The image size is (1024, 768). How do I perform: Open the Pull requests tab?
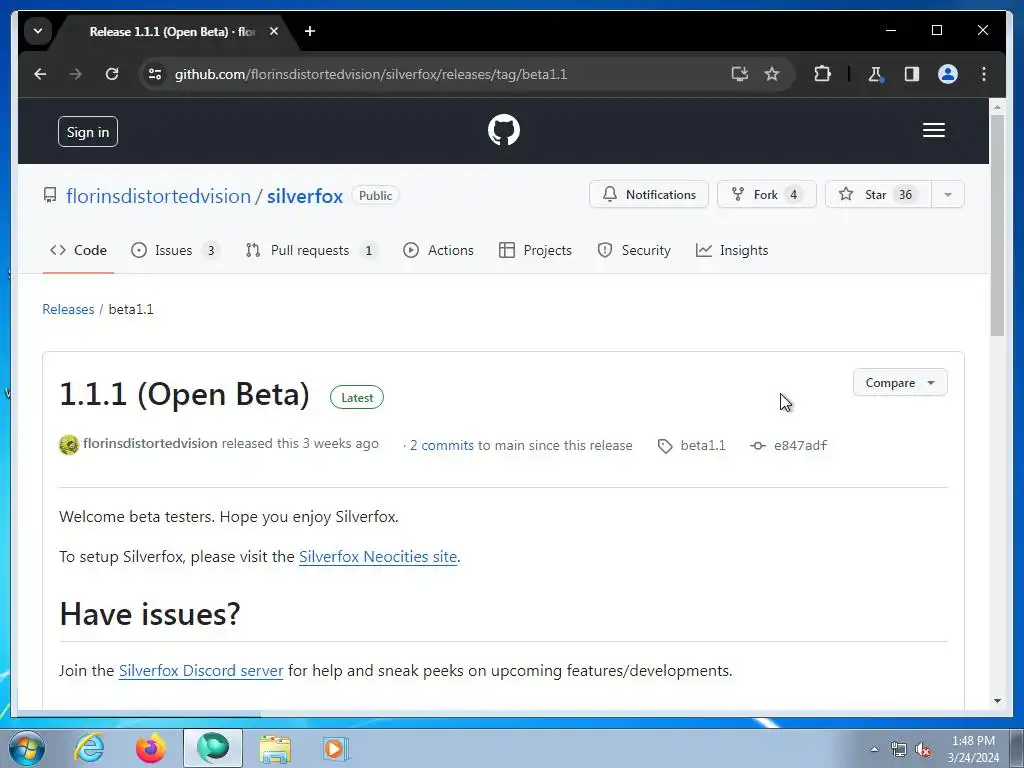(x=310, y=250)
